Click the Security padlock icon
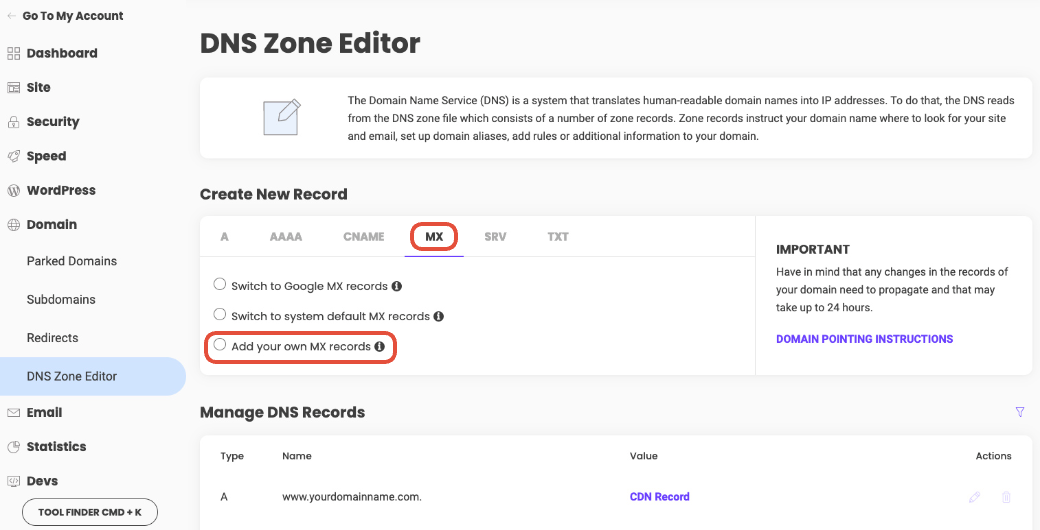The height and width of the screenshot is (530, 1040). (x=13, y=122)
